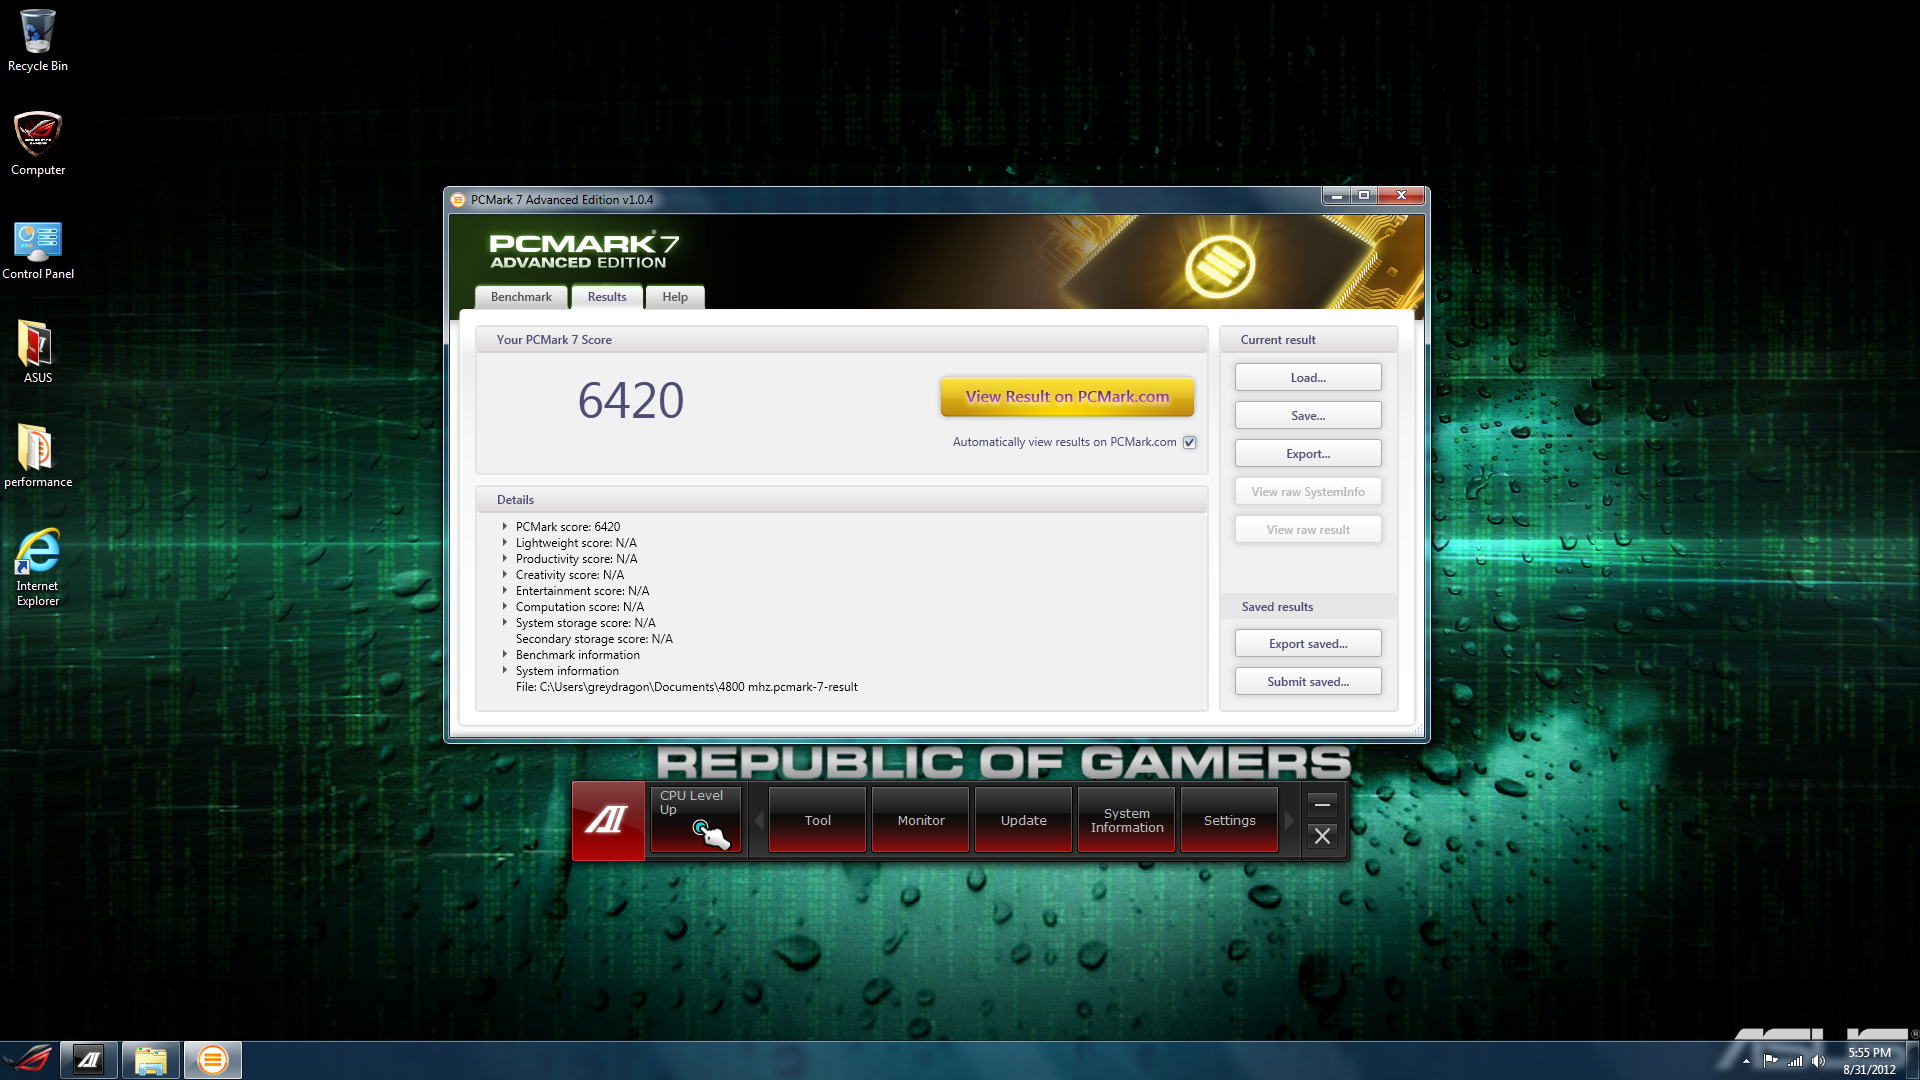
Task: Click the result file path line
Action: click(686, 687)
